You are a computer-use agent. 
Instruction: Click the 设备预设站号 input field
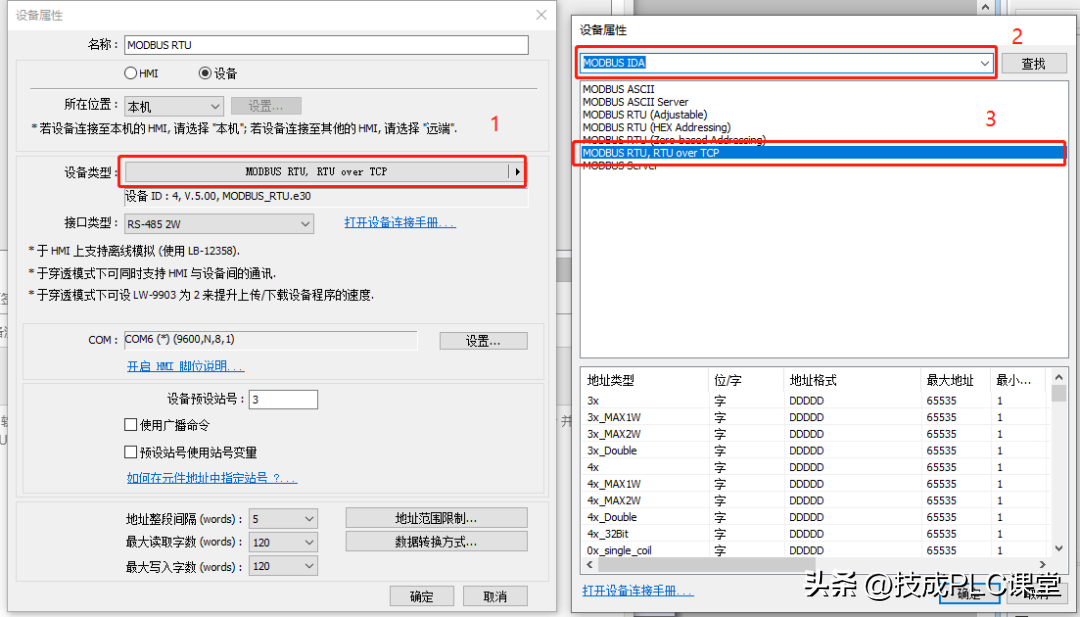point(283,400)
